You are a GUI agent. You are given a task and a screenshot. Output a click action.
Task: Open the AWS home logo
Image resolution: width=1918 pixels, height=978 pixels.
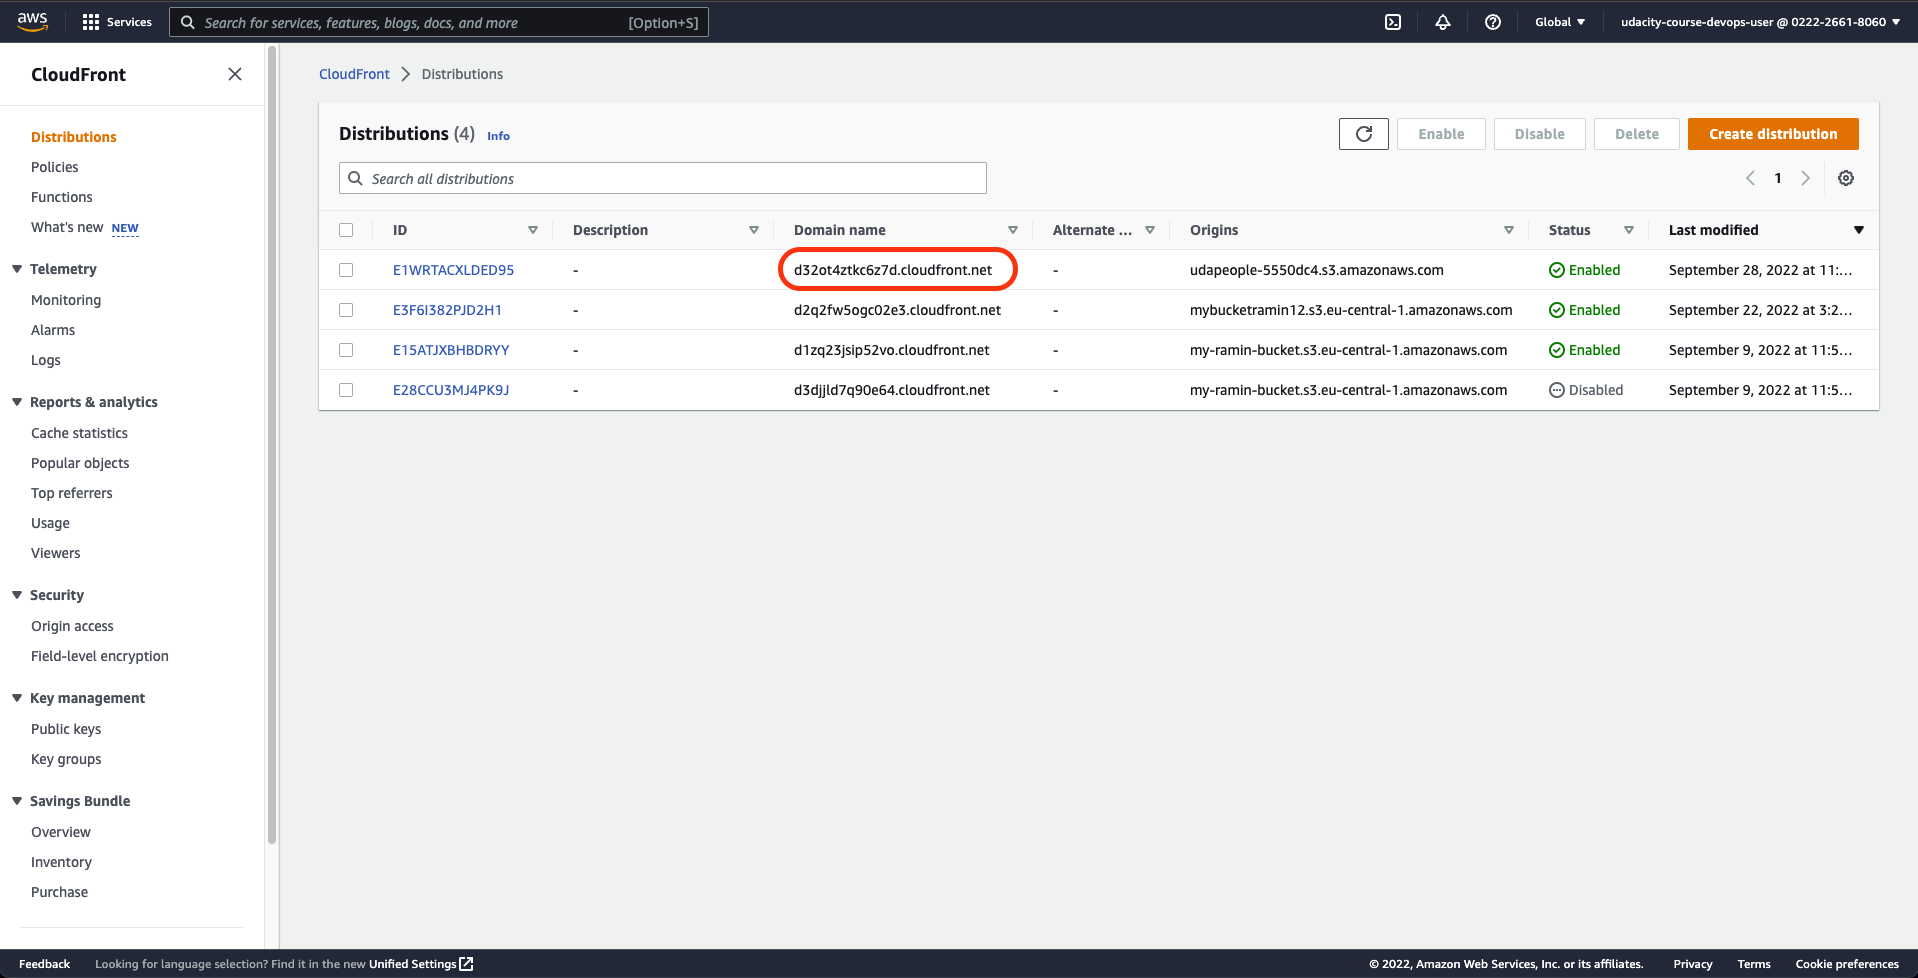click(x=32, y=21)
